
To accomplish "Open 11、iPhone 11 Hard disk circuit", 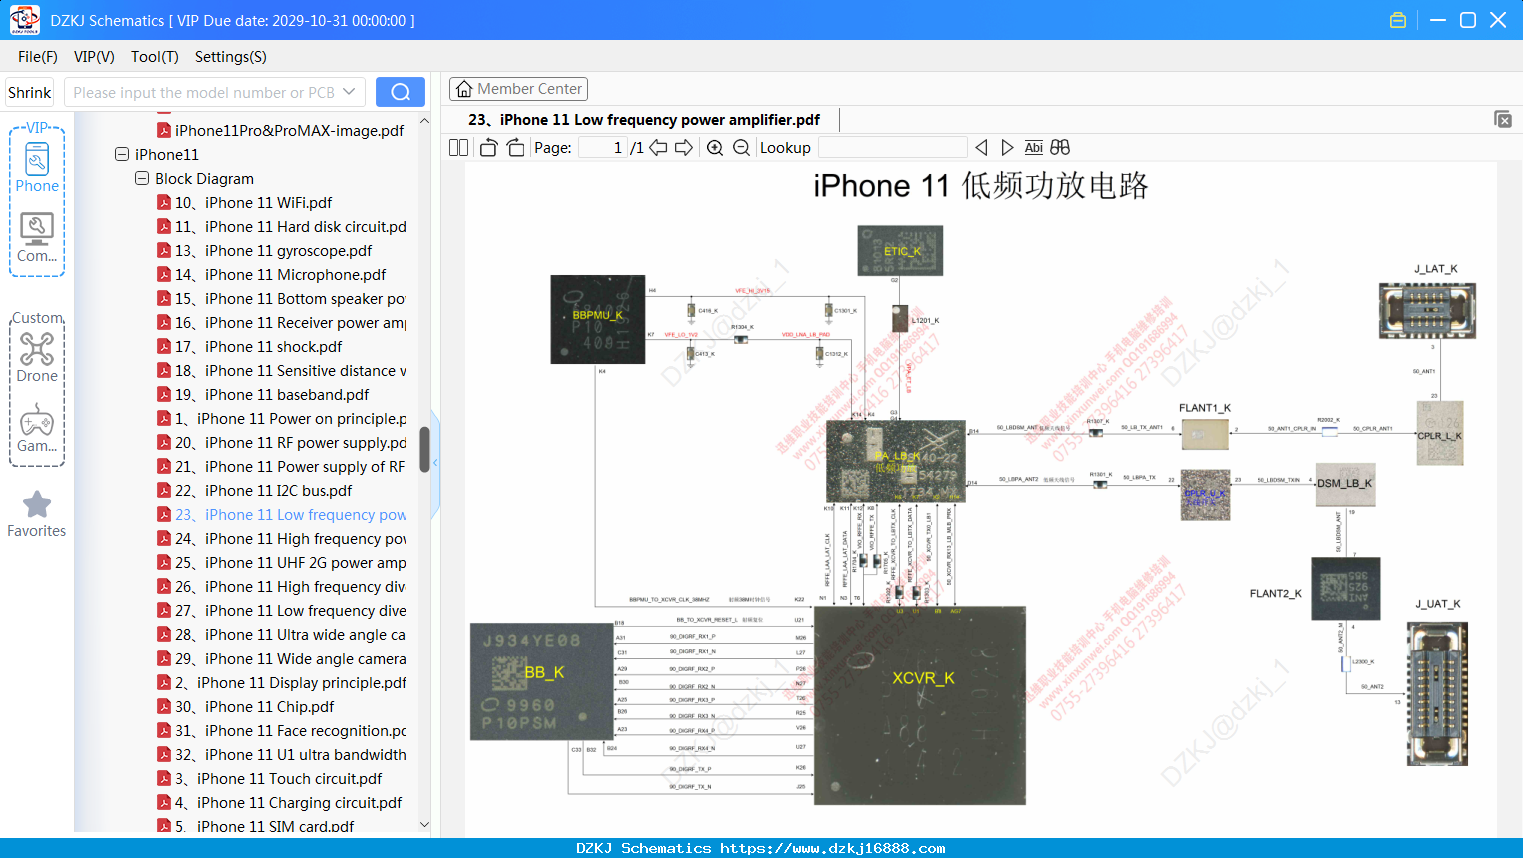I will (291, 226).
